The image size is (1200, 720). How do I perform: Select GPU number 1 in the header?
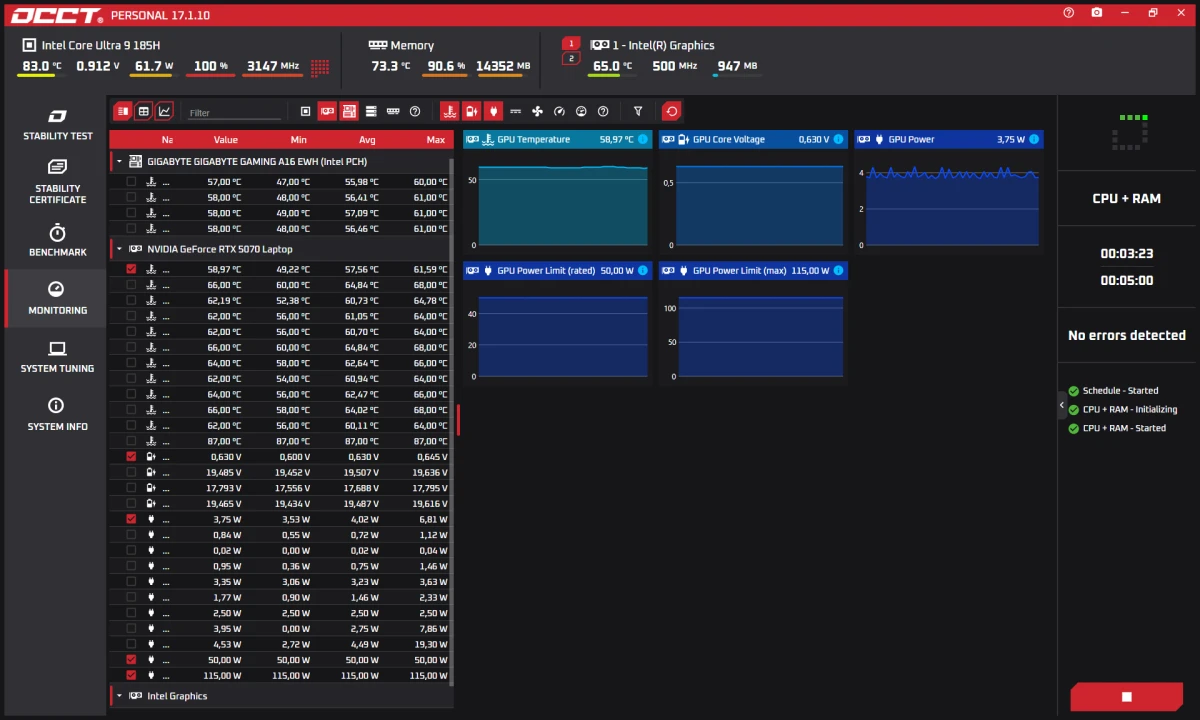[571, 44]
